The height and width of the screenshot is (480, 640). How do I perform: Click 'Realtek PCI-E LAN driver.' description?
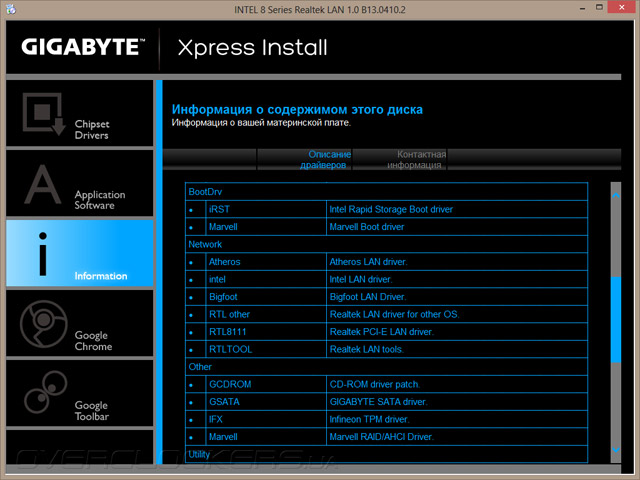point(381,332)
